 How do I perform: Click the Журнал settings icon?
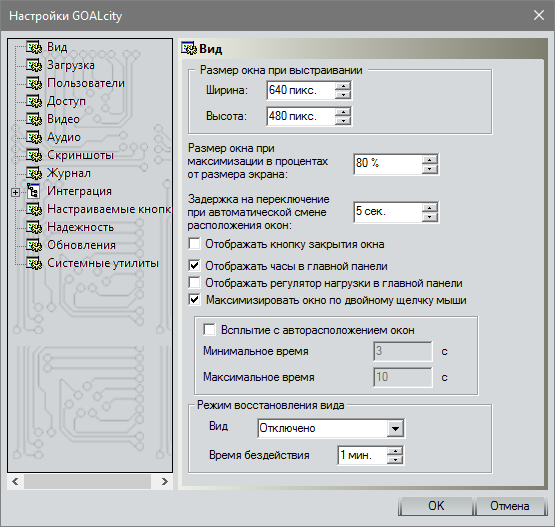click(x=34, y=173)
